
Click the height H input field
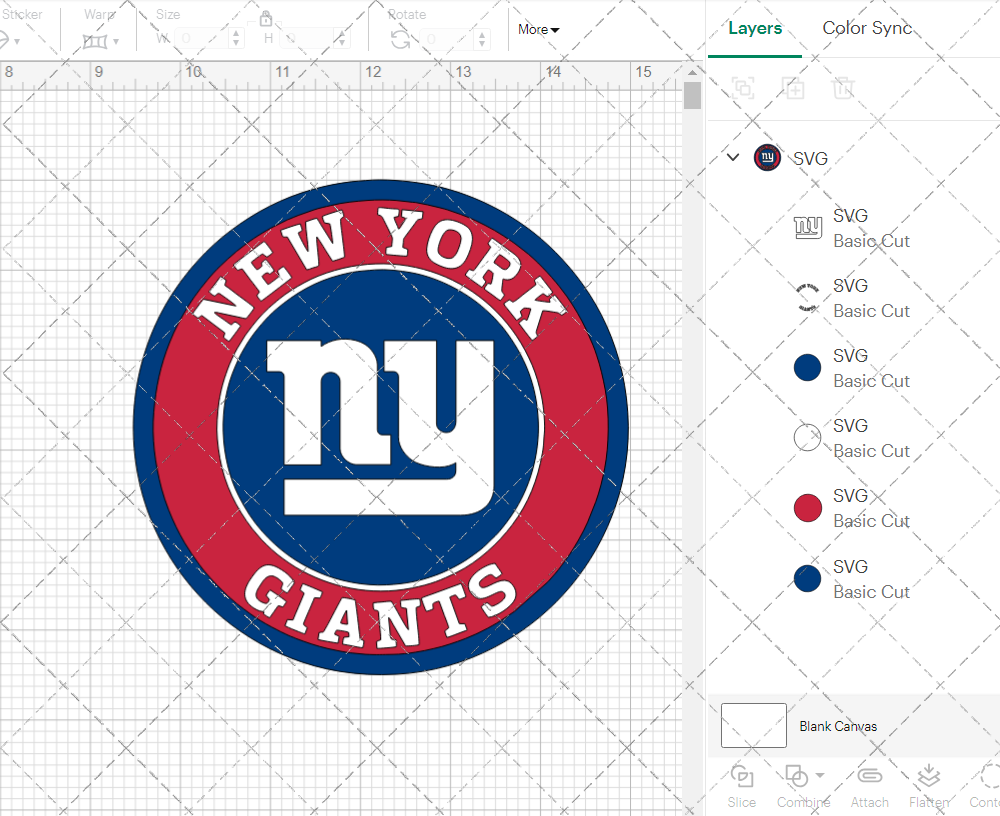(x=307, y=39)
